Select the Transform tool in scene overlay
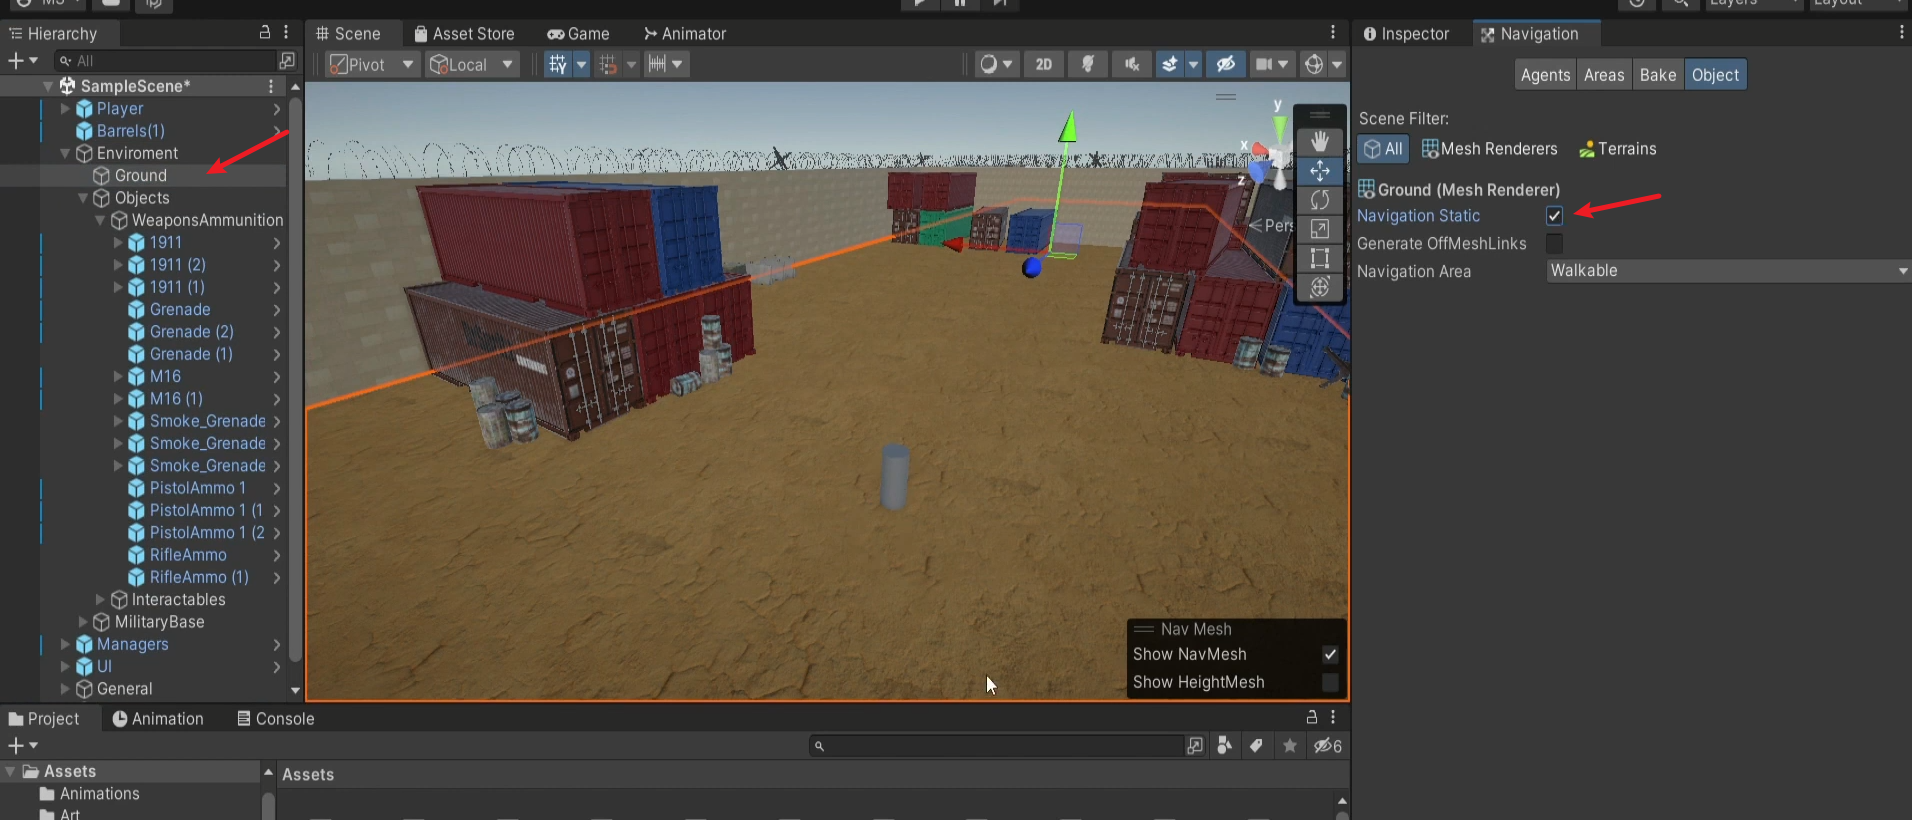The image size is (1912, 820). (1319, 287)
